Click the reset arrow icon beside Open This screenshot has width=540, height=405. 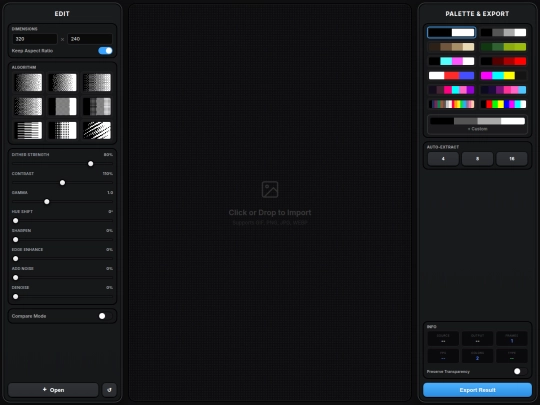[x=109, y=390]
